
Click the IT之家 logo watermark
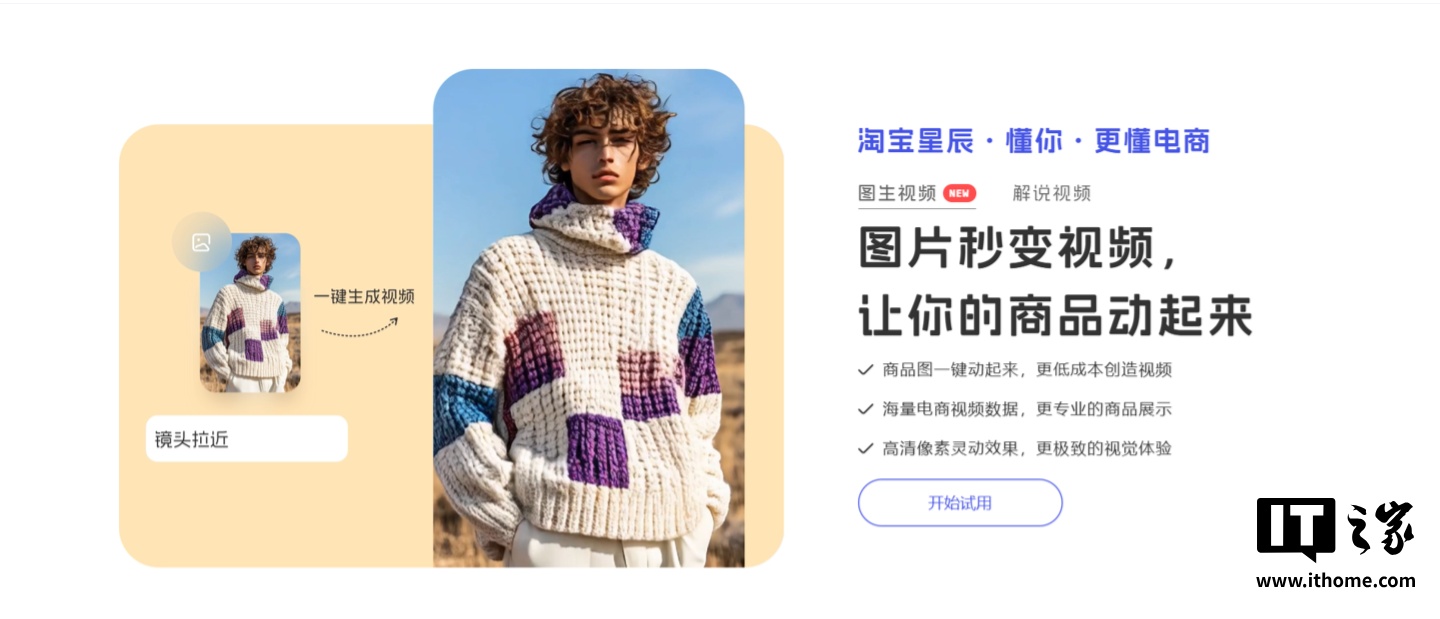tap(1335, 529)
